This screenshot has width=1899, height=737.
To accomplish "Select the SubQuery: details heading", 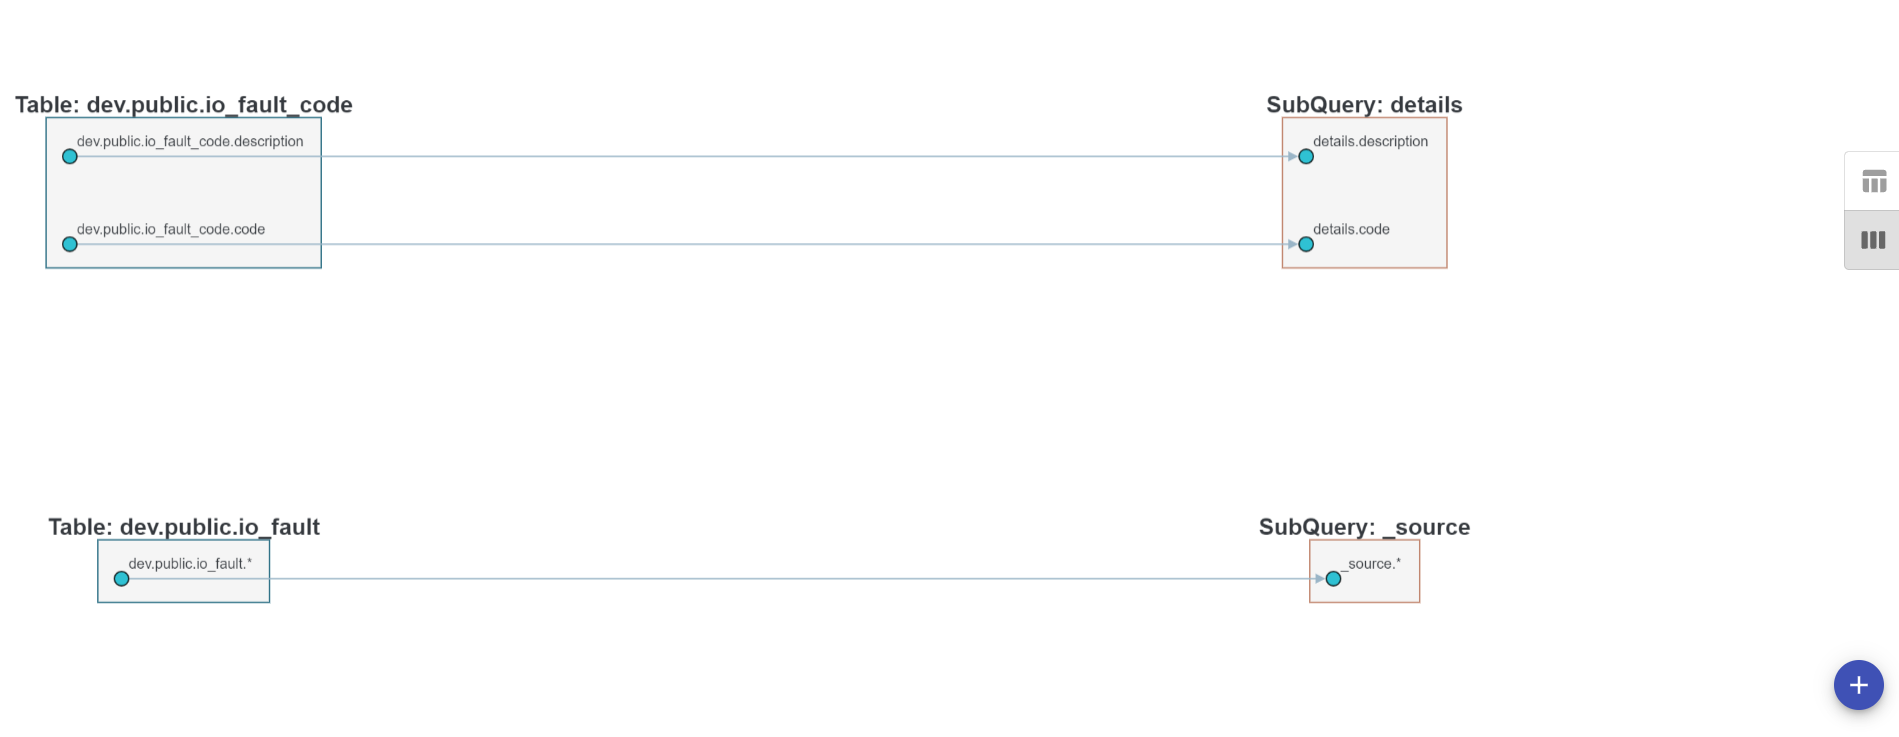I will tap(1364, 104).
